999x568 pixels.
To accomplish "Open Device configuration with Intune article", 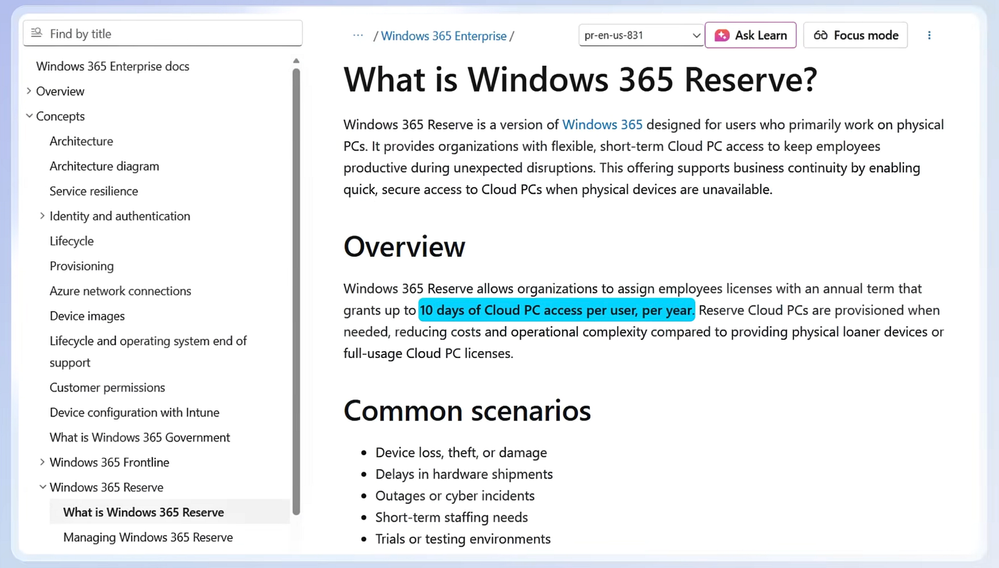I will [134, 413].
